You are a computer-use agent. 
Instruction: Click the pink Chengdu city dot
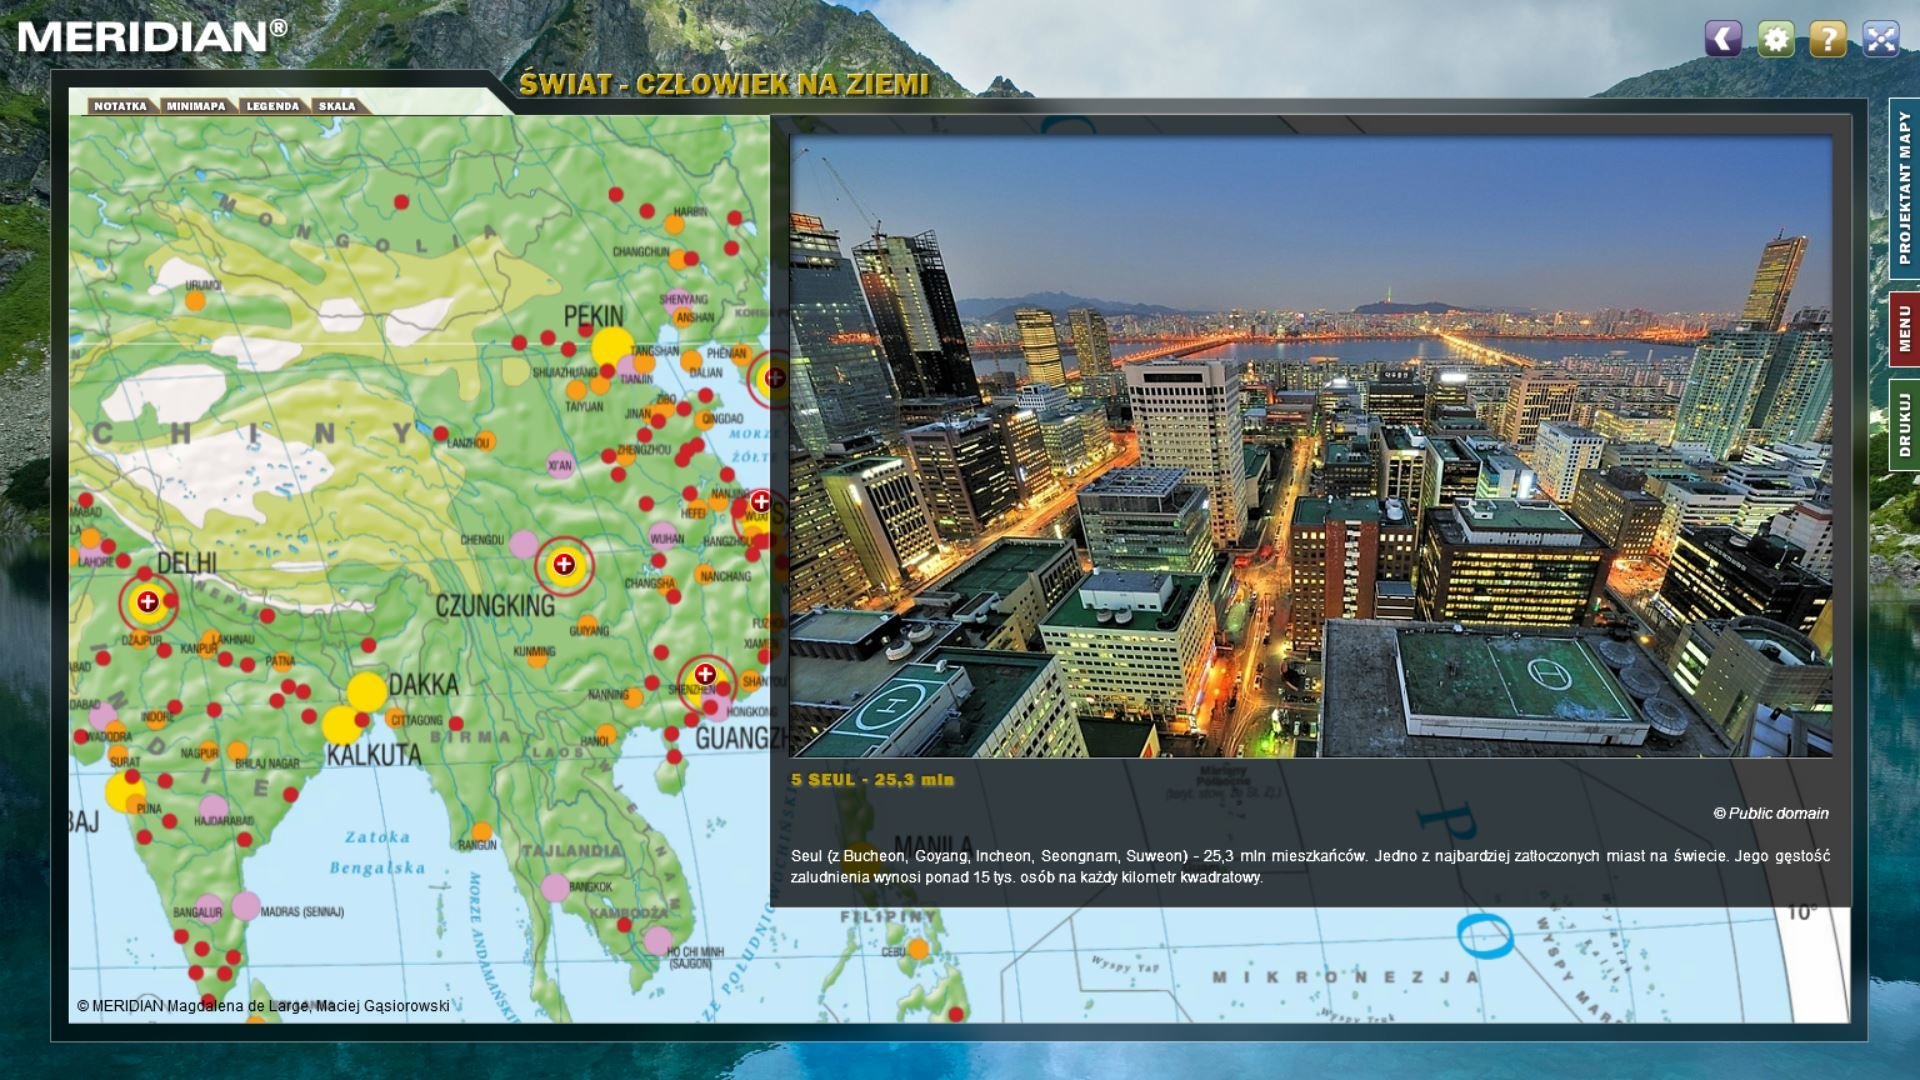click(524, 544)
